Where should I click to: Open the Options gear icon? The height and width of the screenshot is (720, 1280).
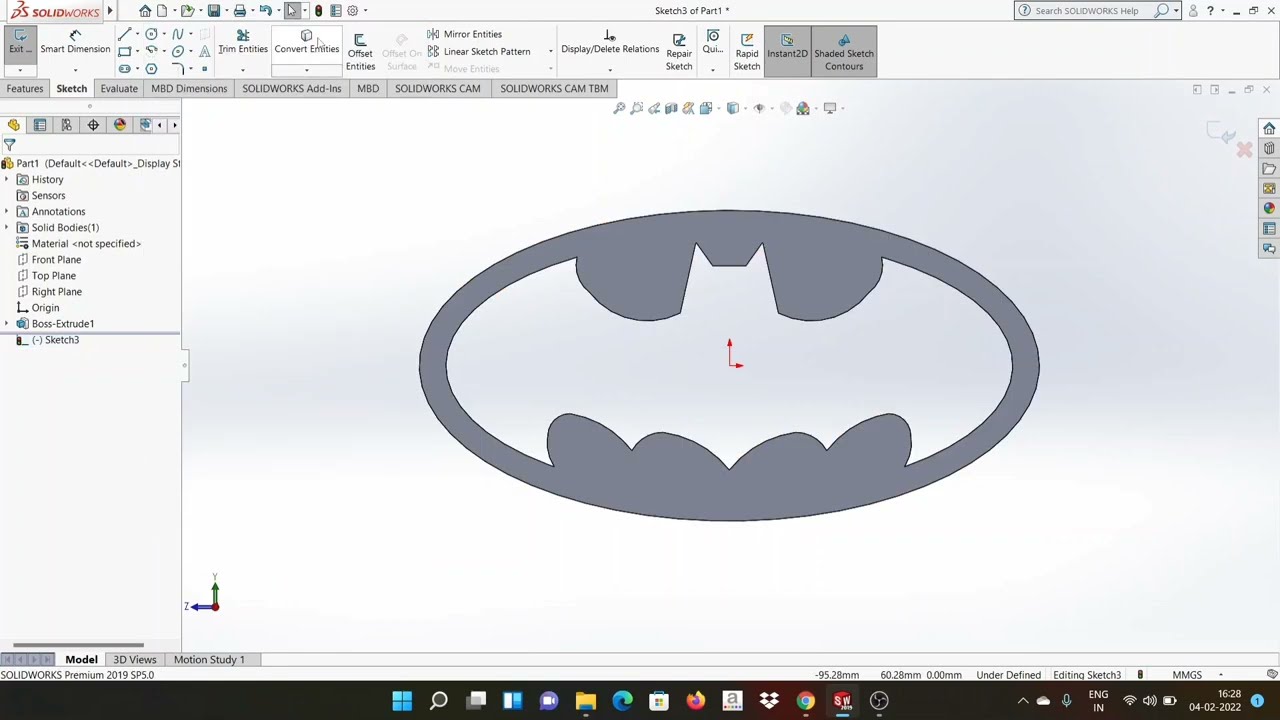(x=352, y=11)
